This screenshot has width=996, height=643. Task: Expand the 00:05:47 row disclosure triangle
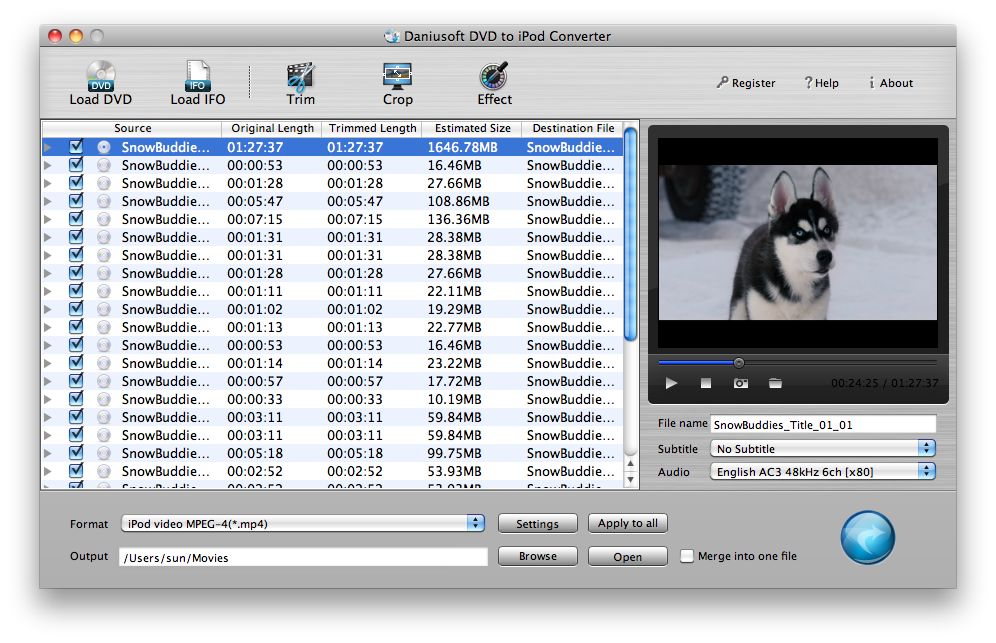point(48,201)
